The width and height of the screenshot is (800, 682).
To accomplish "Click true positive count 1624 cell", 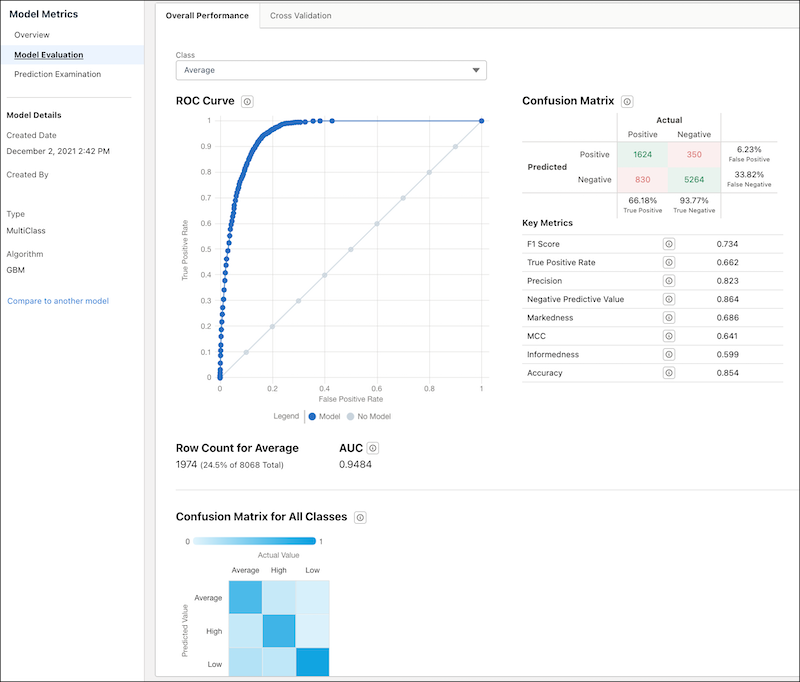I will coord(642,155).
